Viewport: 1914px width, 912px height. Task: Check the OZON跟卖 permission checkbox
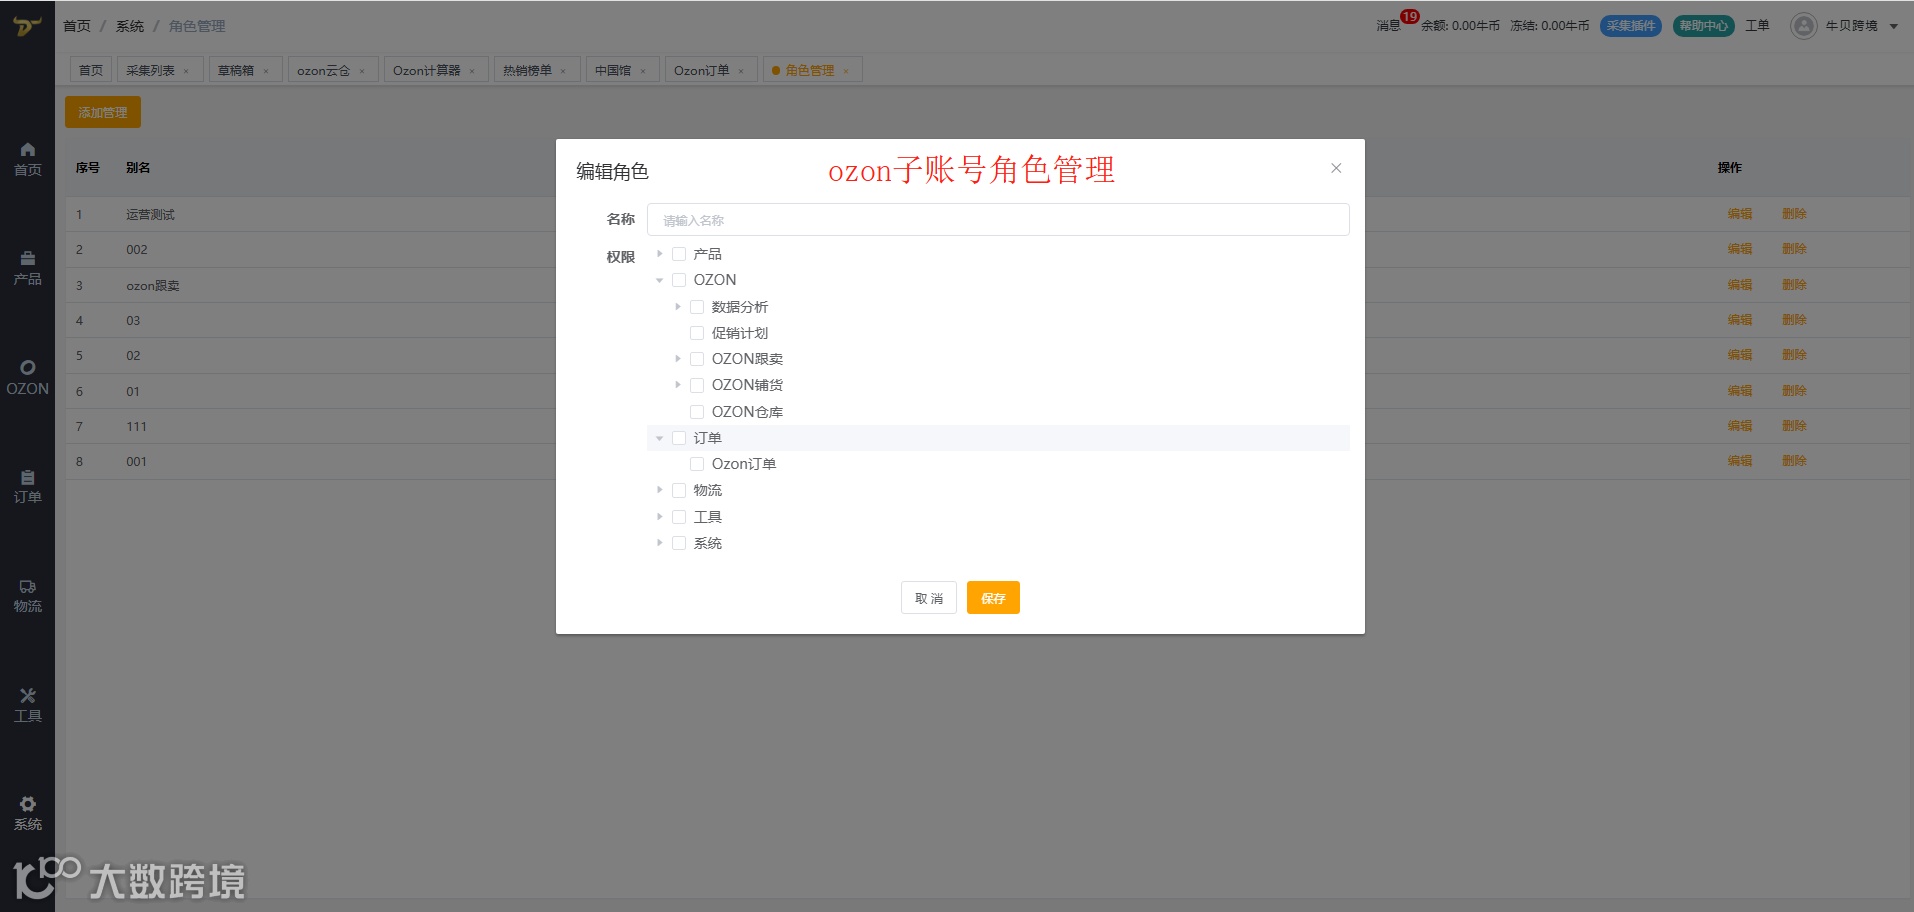click(697, 359)
